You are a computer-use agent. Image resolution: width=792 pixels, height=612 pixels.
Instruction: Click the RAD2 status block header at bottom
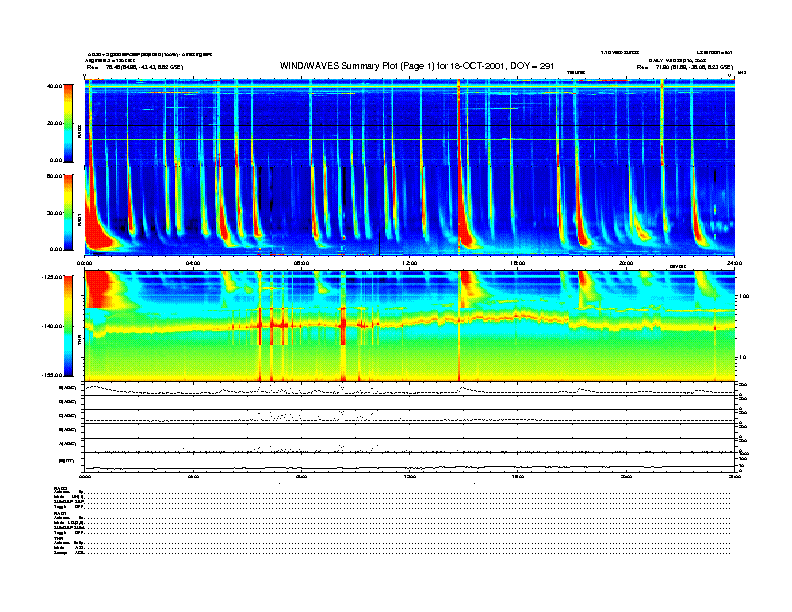60,488
